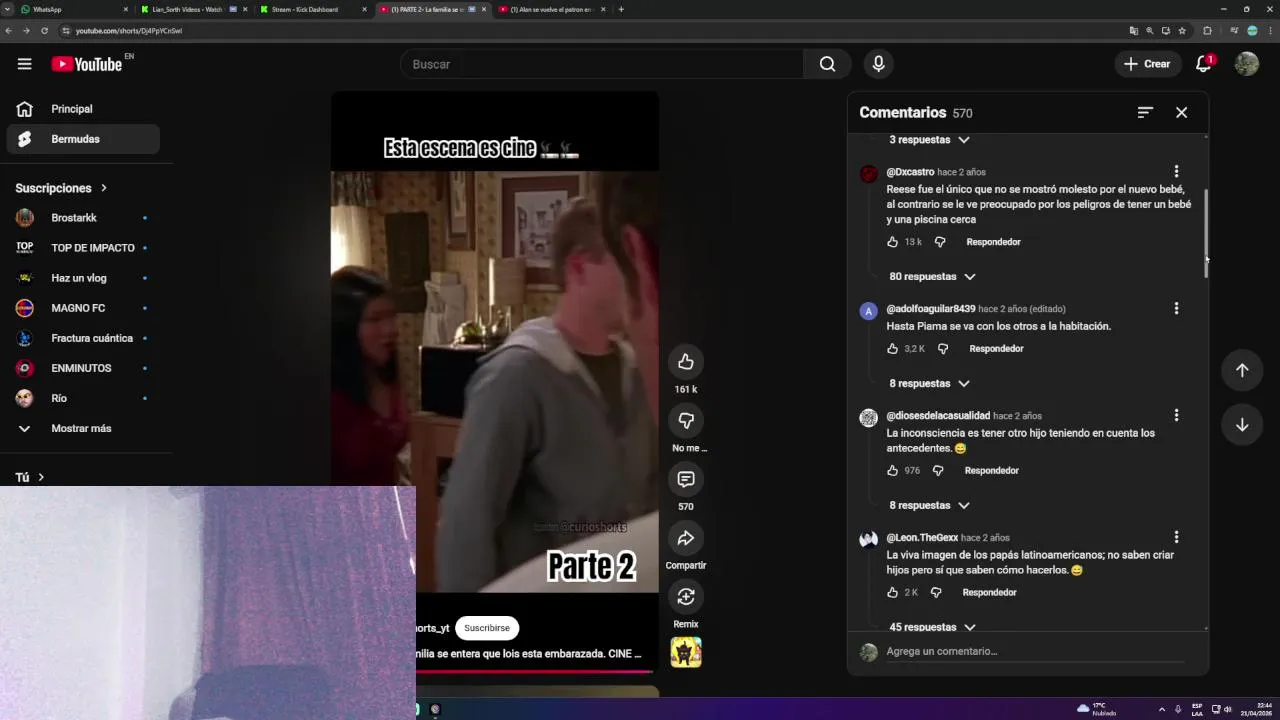Open a new browser tab with plus

click(x=621, y=9)
